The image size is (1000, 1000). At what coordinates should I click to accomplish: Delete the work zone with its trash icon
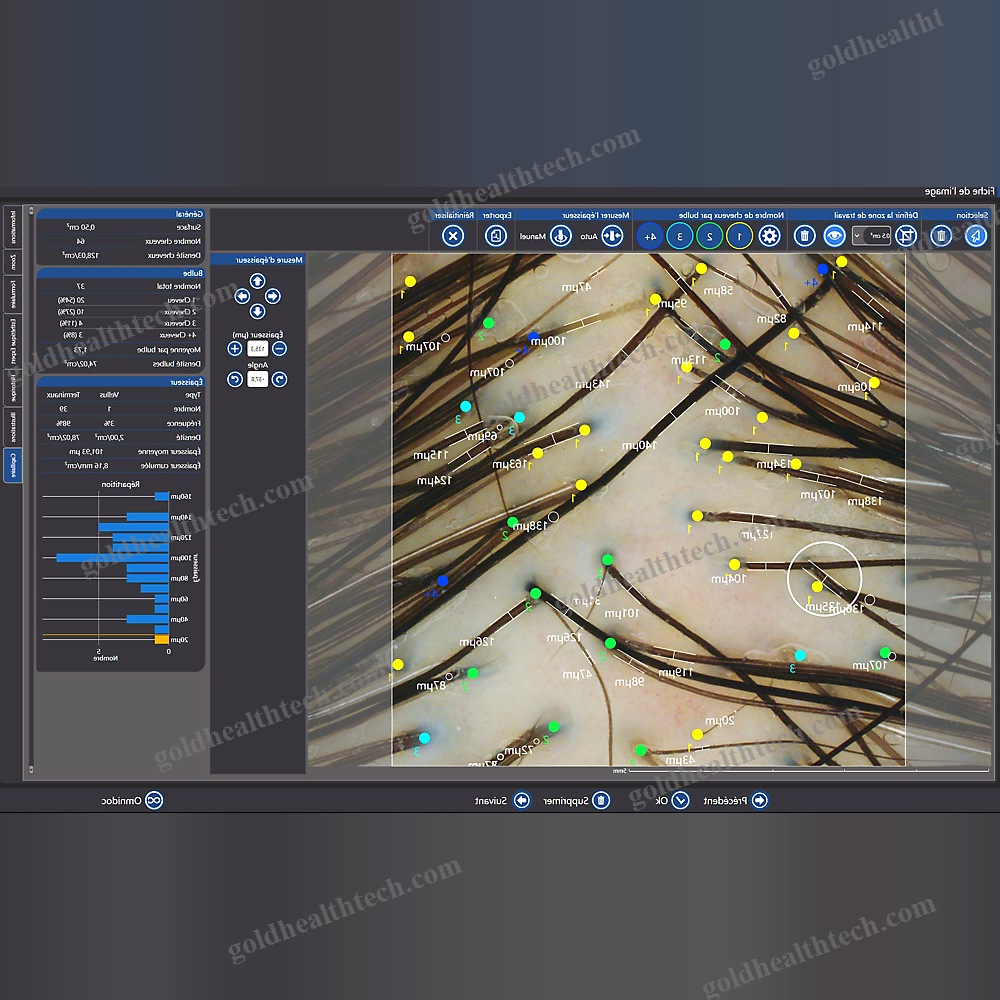(804, 236)
